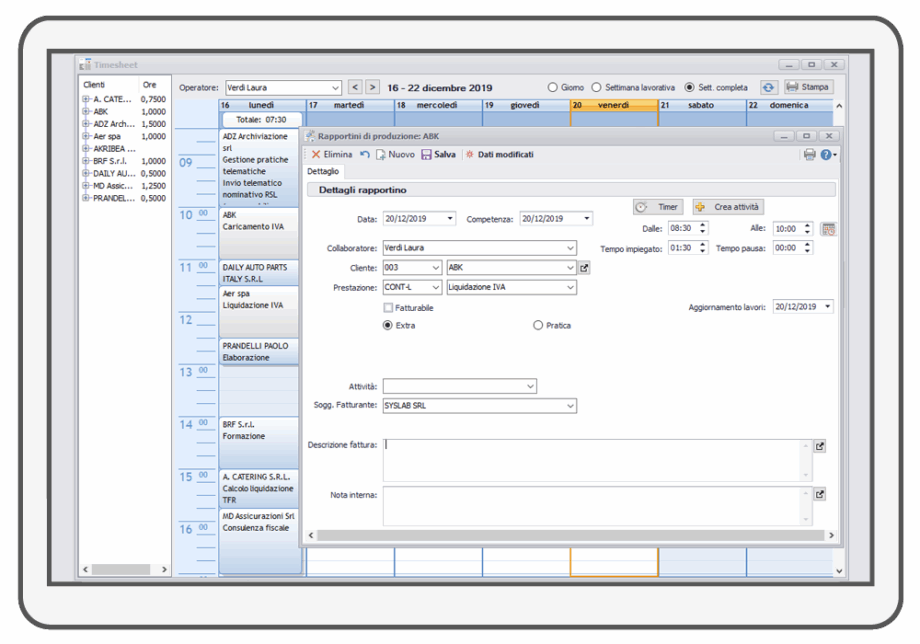This screenshot has width=920, height=644.
Task: Select the PRANDEL... client row
Action: tap(124, 198)
